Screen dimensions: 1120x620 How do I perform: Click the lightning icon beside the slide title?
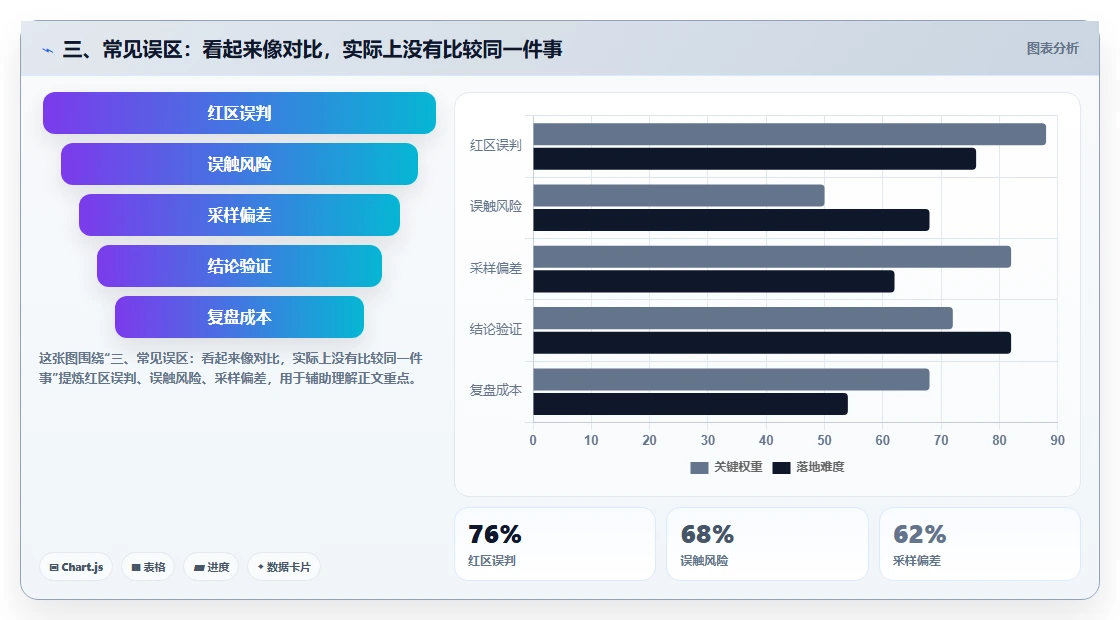[48, 50]
